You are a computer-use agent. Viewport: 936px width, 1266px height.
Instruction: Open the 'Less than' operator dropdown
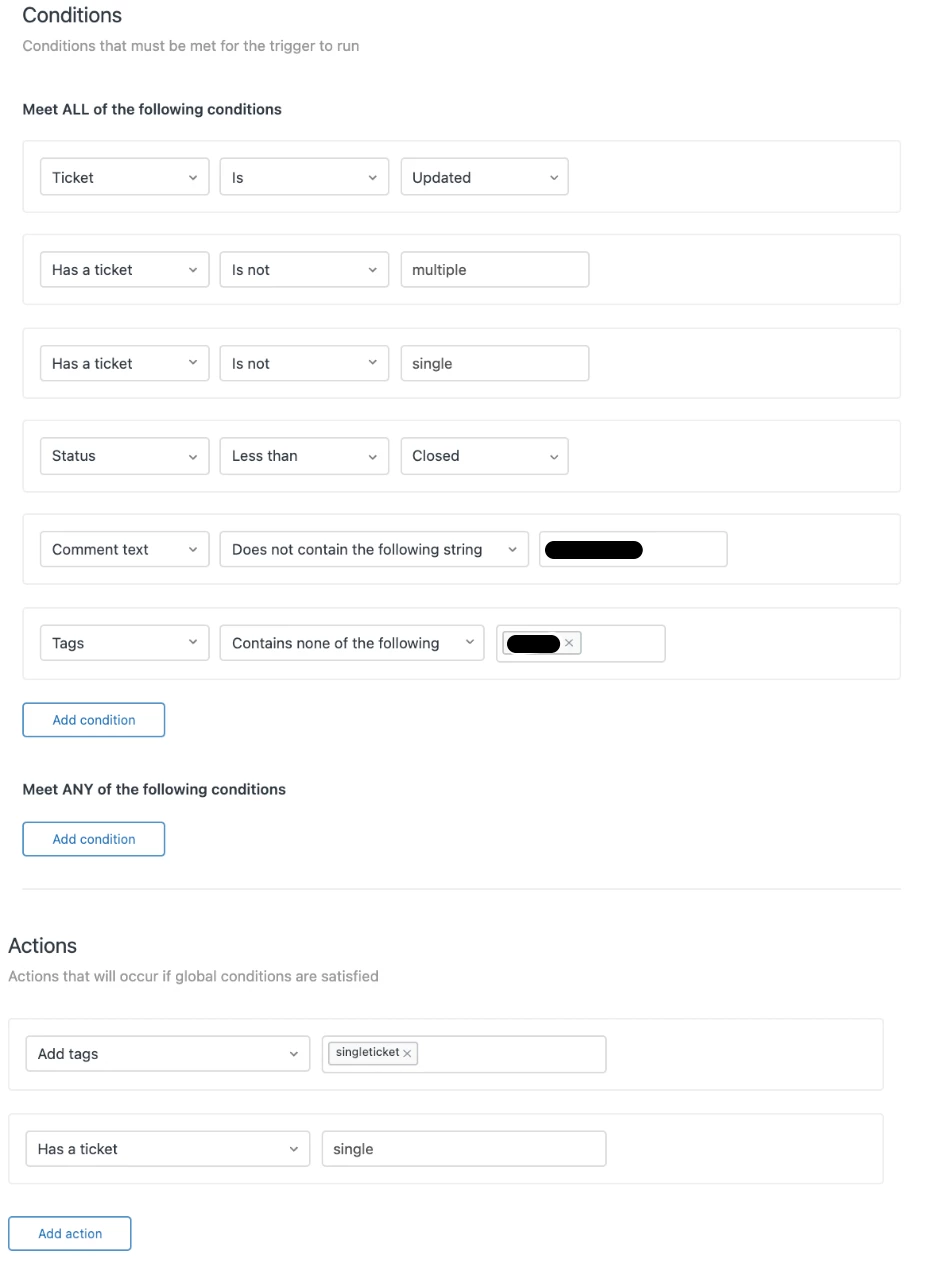304,455
